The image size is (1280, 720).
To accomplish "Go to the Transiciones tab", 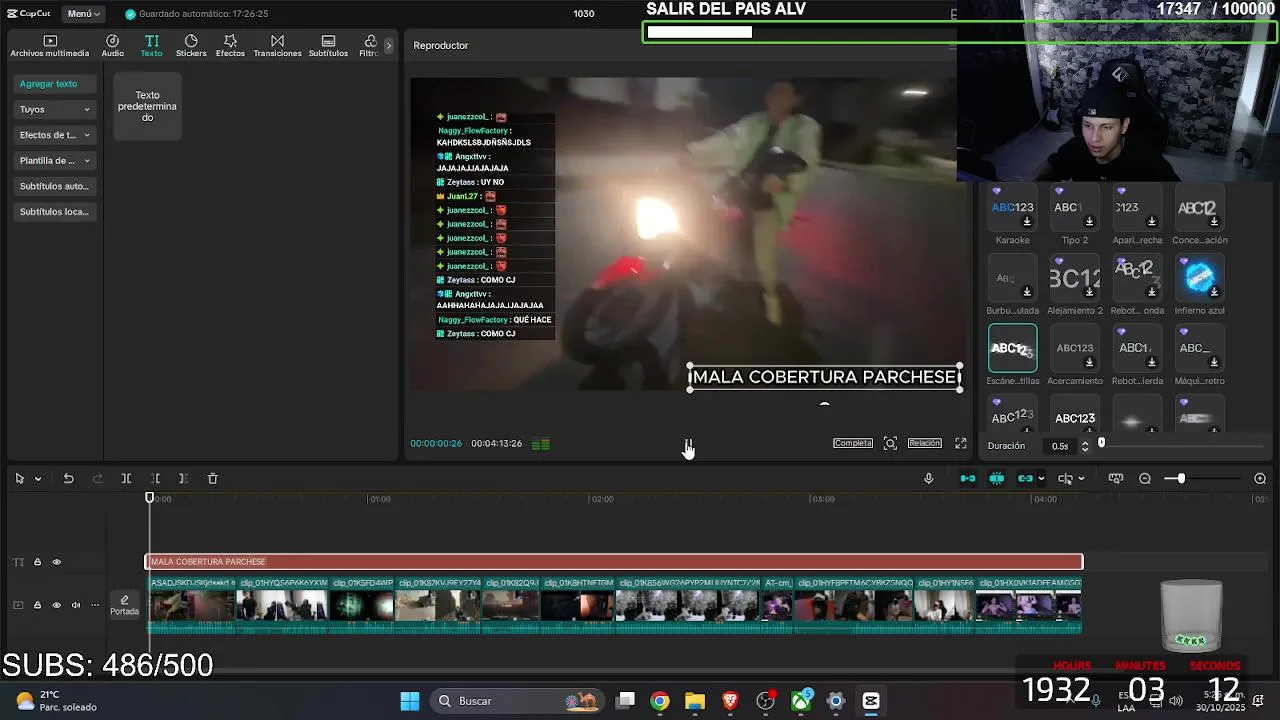I will click(x=277, y=46).
